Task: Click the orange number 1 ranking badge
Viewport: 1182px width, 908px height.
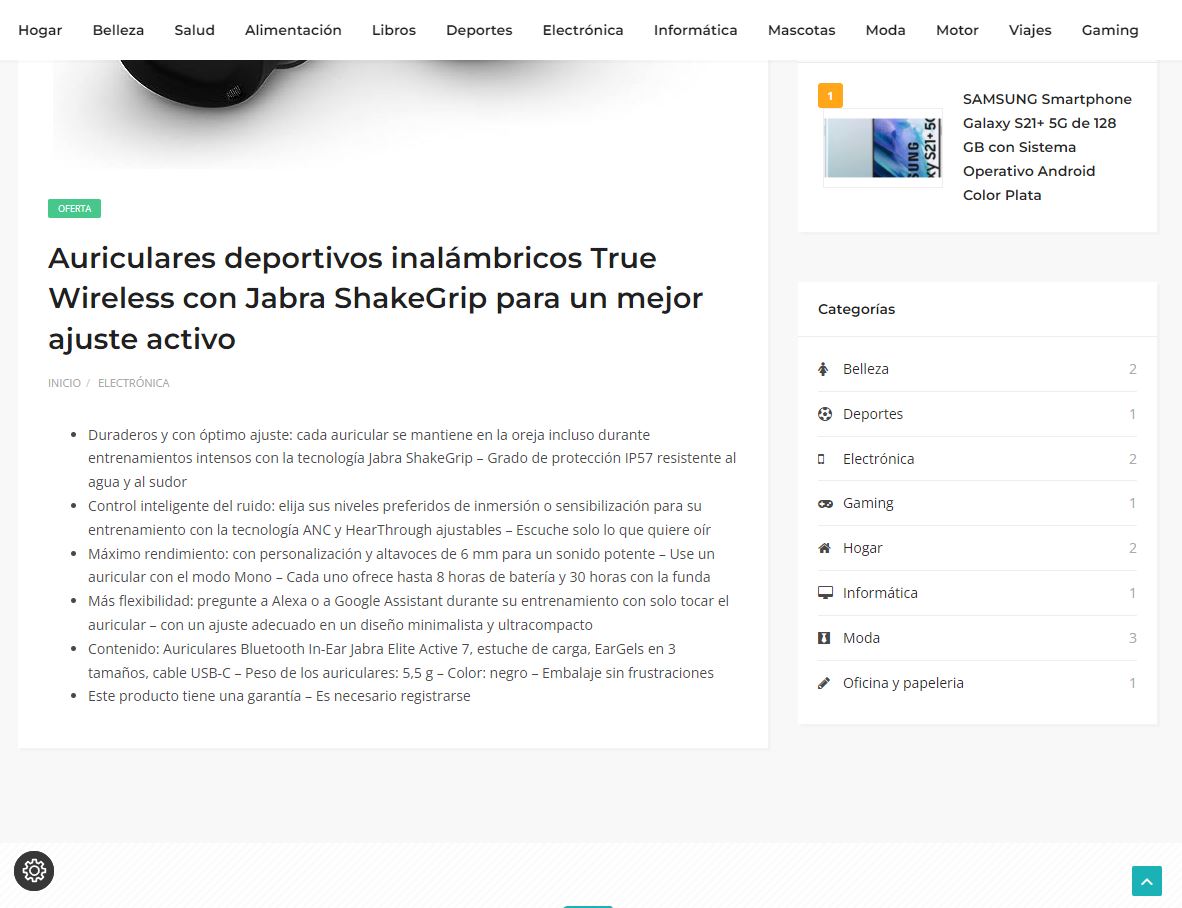Action: click(x=830, y=96)
